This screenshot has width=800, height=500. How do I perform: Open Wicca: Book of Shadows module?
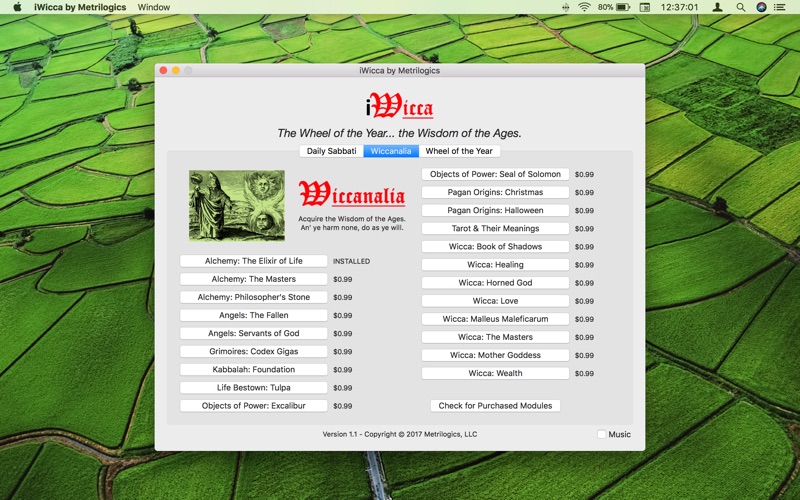495,246
